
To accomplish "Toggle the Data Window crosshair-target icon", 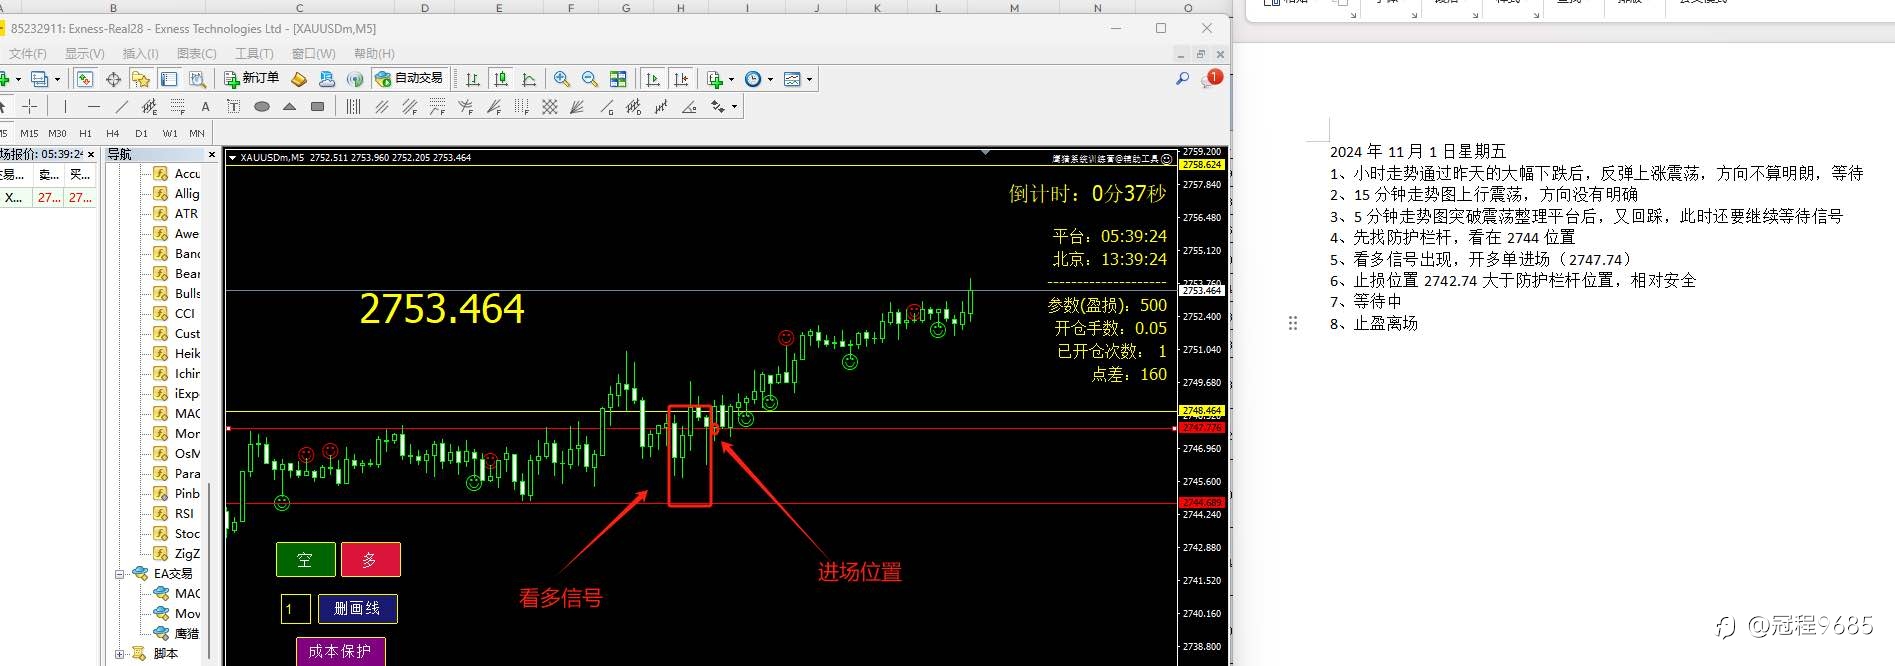I will [x=113, y=79].
